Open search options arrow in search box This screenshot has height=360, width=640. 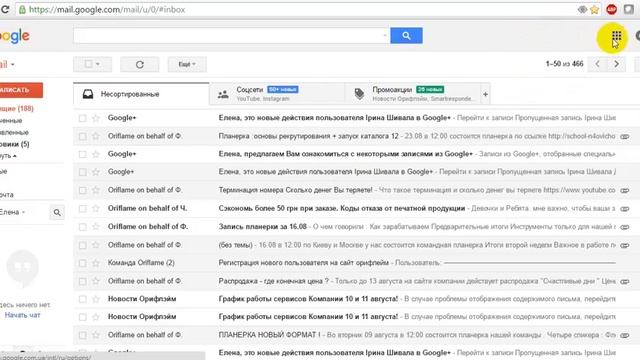(385, 36)
